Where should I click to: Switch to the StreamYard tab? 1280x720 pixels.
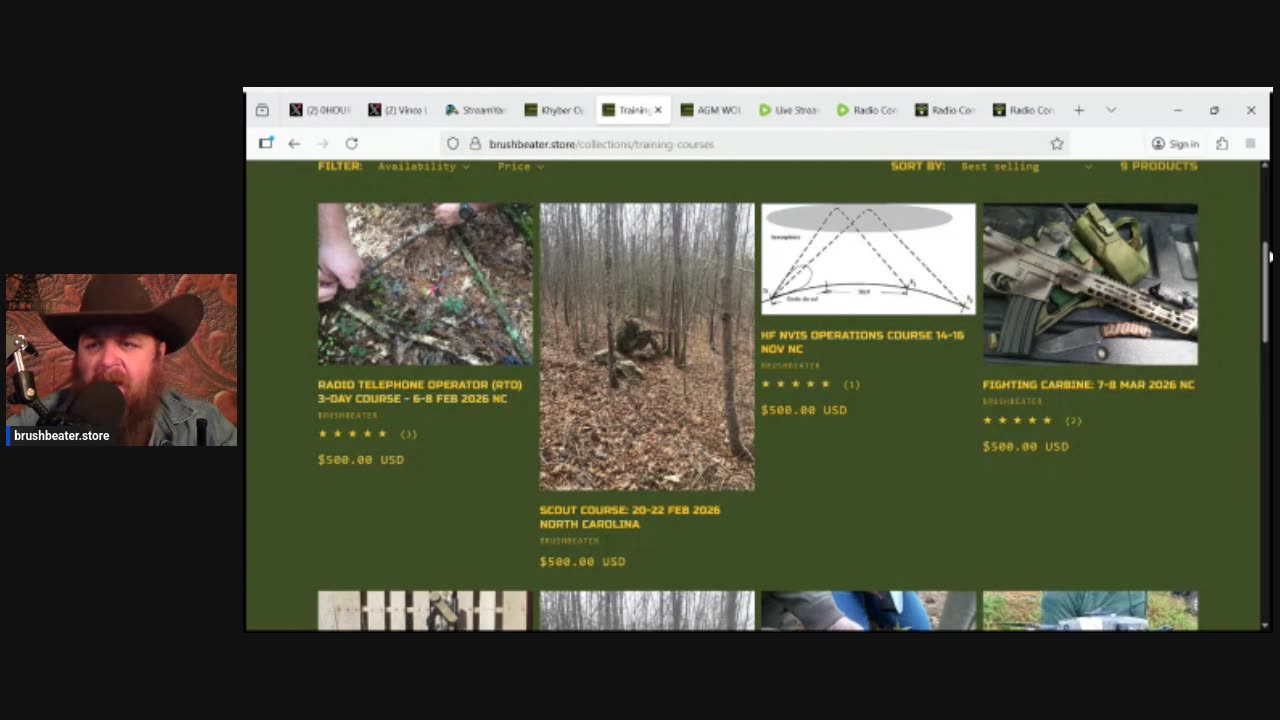point(476,110)
